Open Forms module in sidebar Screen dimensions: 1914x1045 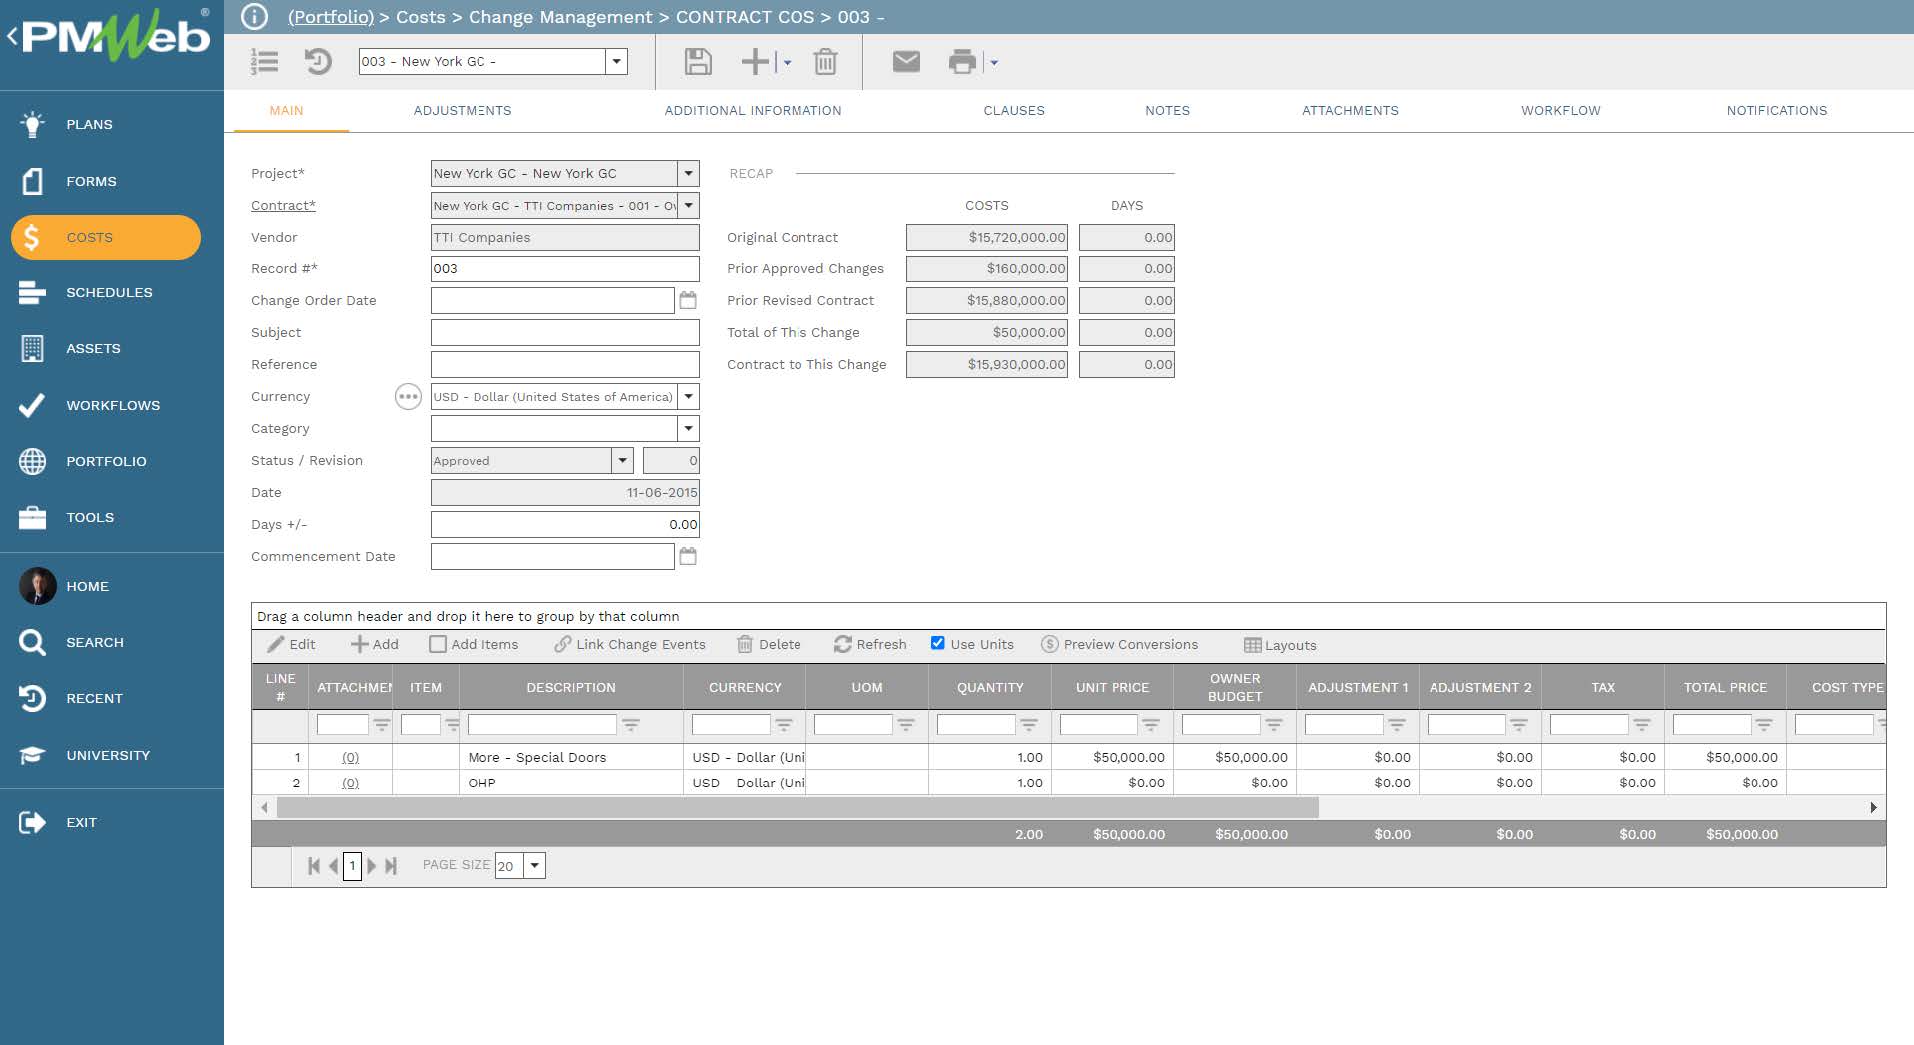(x=33, y=181)
